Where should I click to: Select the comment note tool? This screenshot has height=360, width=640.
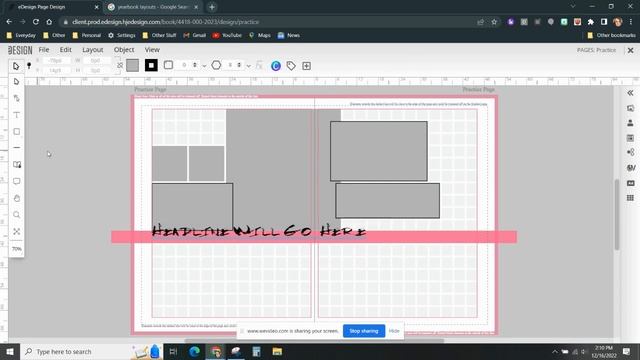click(16, 181)
